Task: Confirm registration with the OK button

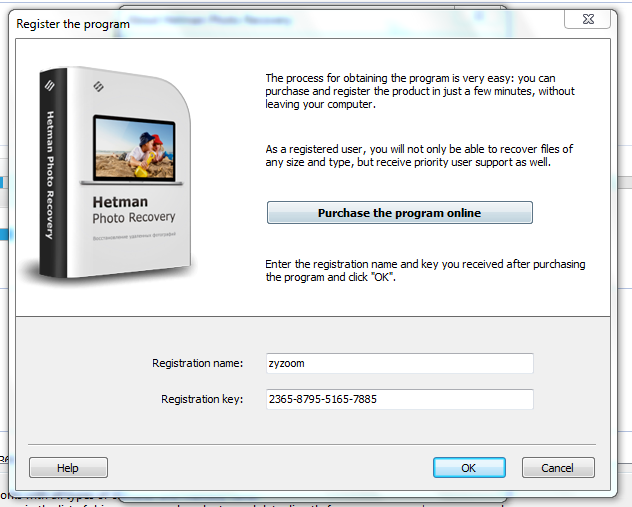Action: point(469,468)
